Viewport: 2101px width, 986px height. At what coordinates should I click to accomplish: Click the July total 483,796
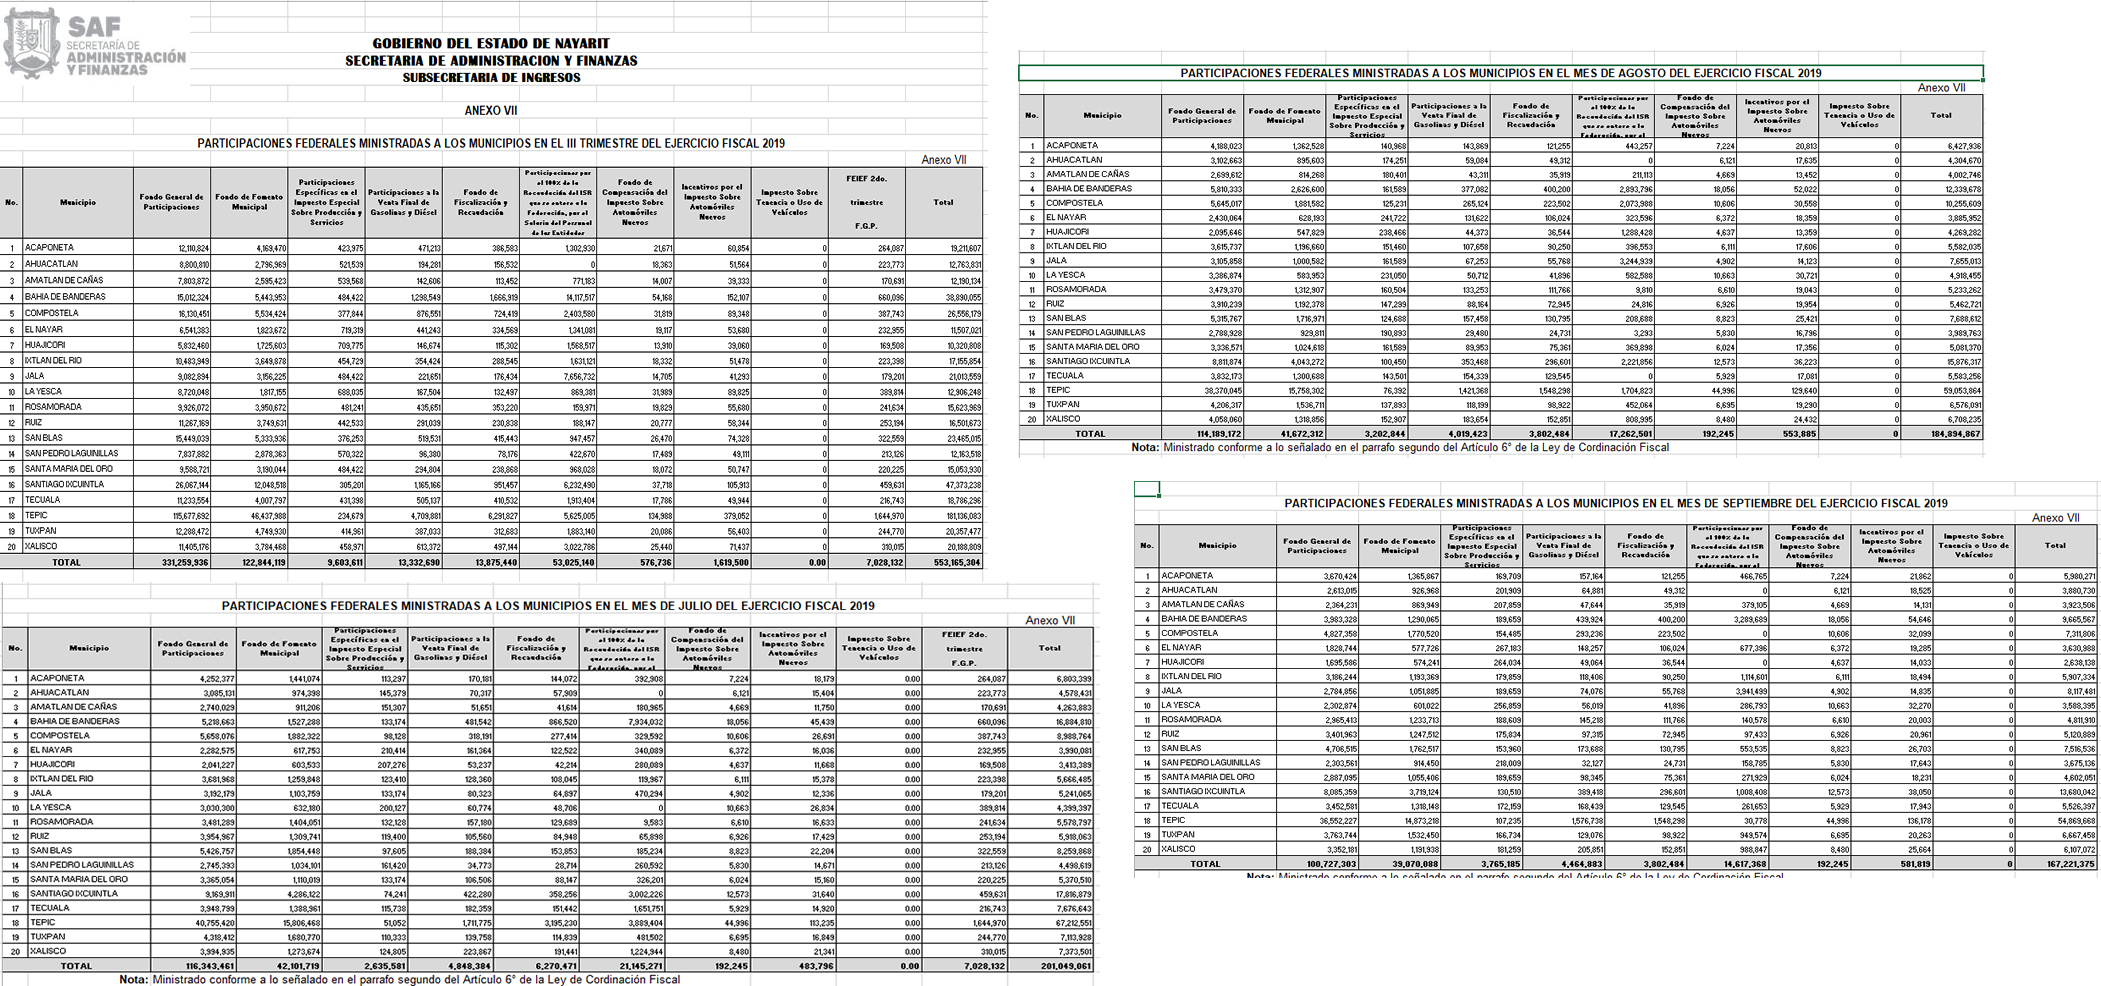pyautogui.click(x=794, y=966)
